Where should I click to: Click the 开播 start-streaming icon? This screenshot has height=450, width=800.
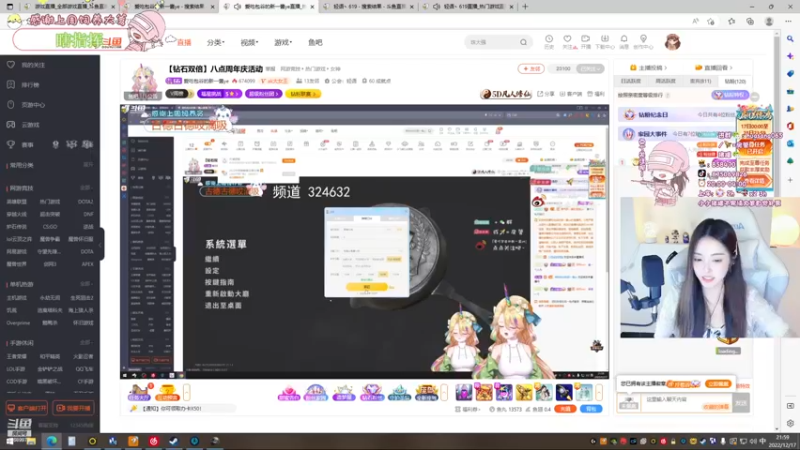(586, 42)
